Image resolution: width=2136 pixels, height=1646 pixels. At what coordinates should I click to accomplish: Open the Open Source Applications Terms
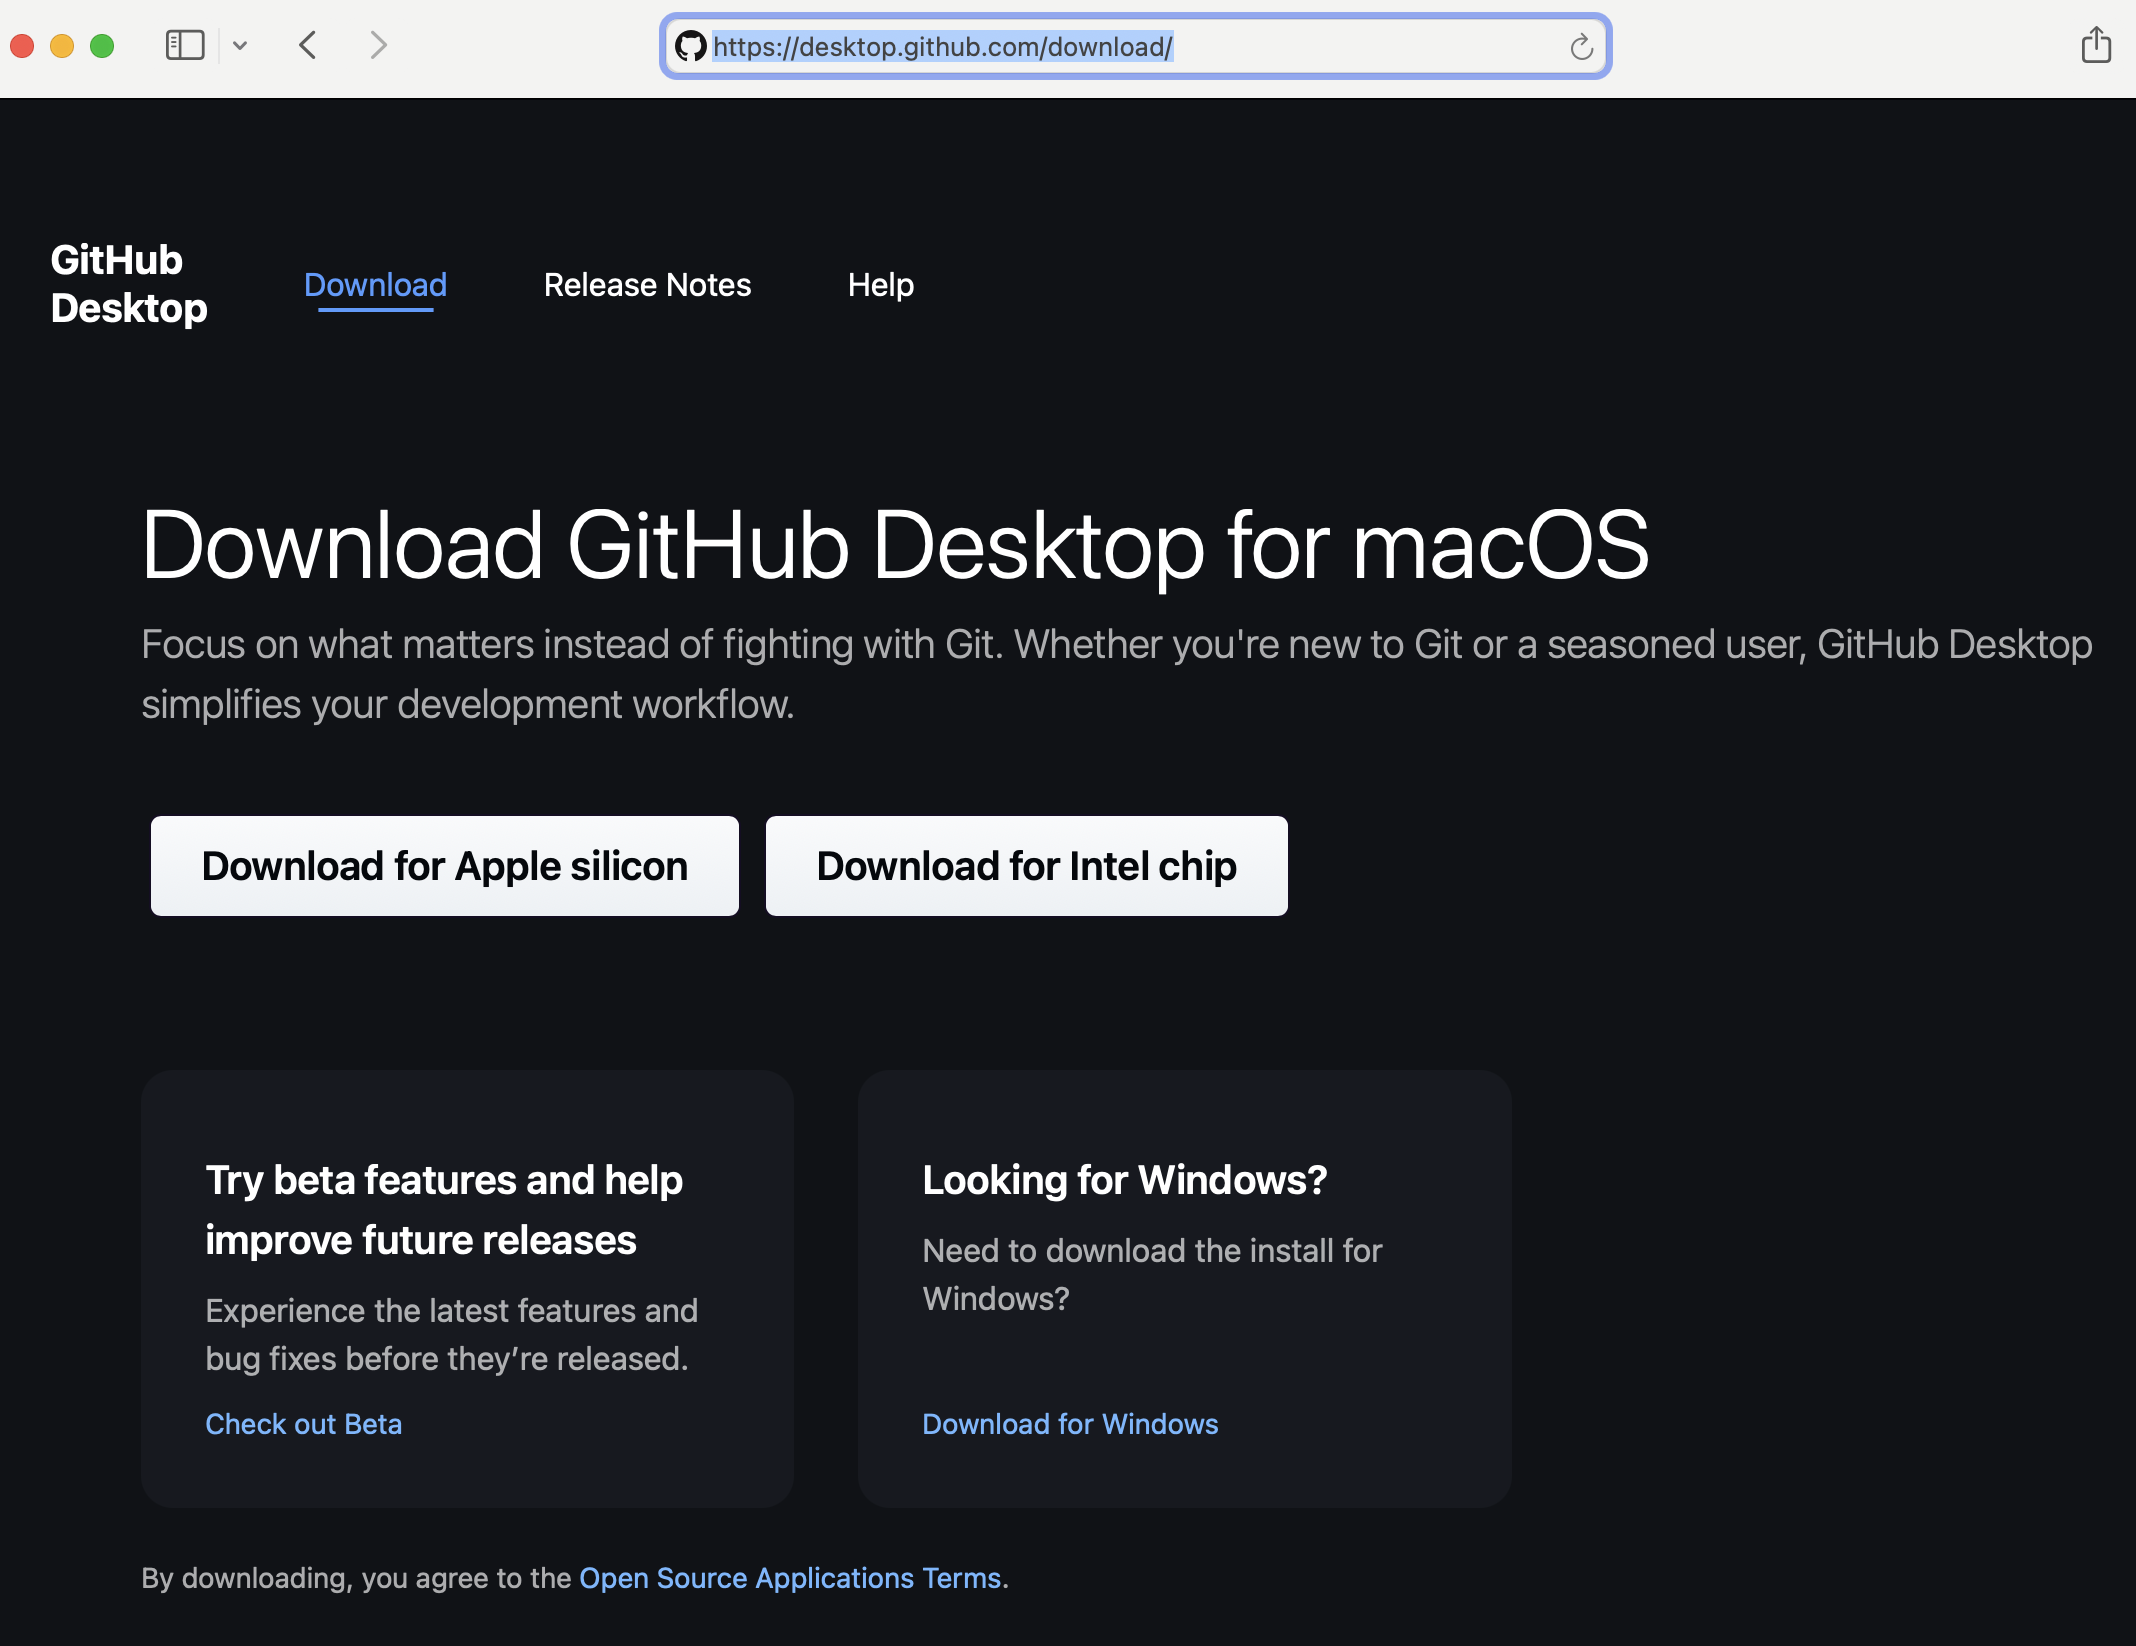click(x=791, y=1578)
